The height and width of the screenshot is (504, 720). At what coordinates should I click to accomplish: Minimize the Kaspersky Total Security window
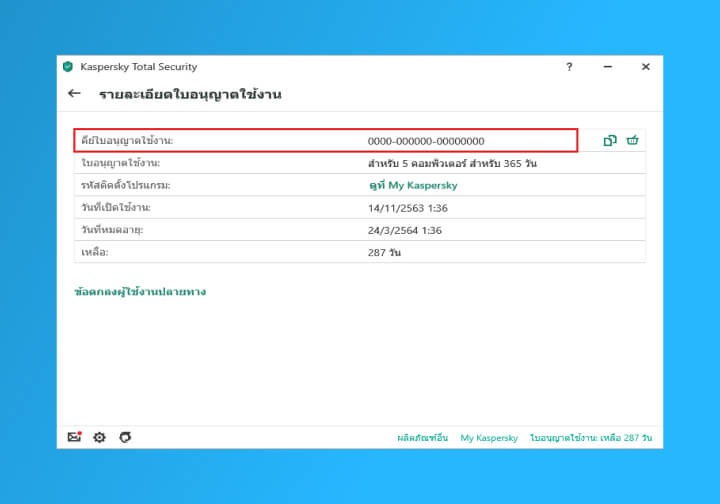(x=607, y=67)
